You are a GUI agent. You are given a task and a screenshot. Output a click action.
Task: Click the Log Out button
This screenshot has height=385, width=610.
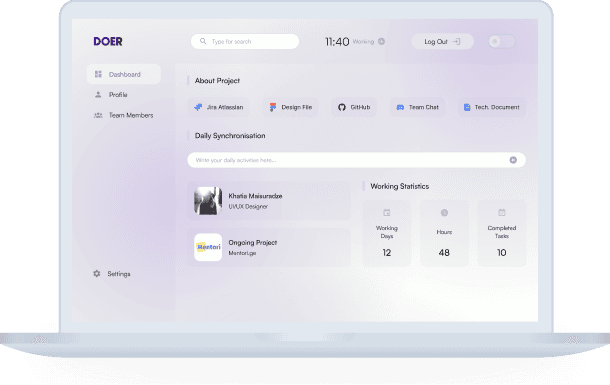click(442, 42)
